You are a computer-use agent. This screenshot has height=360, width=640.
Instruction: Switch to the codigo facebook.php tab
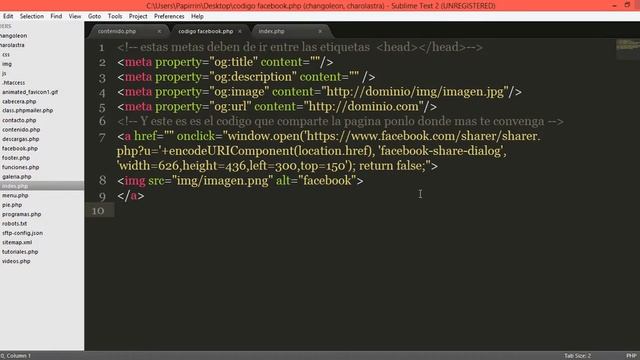(205, 31)
